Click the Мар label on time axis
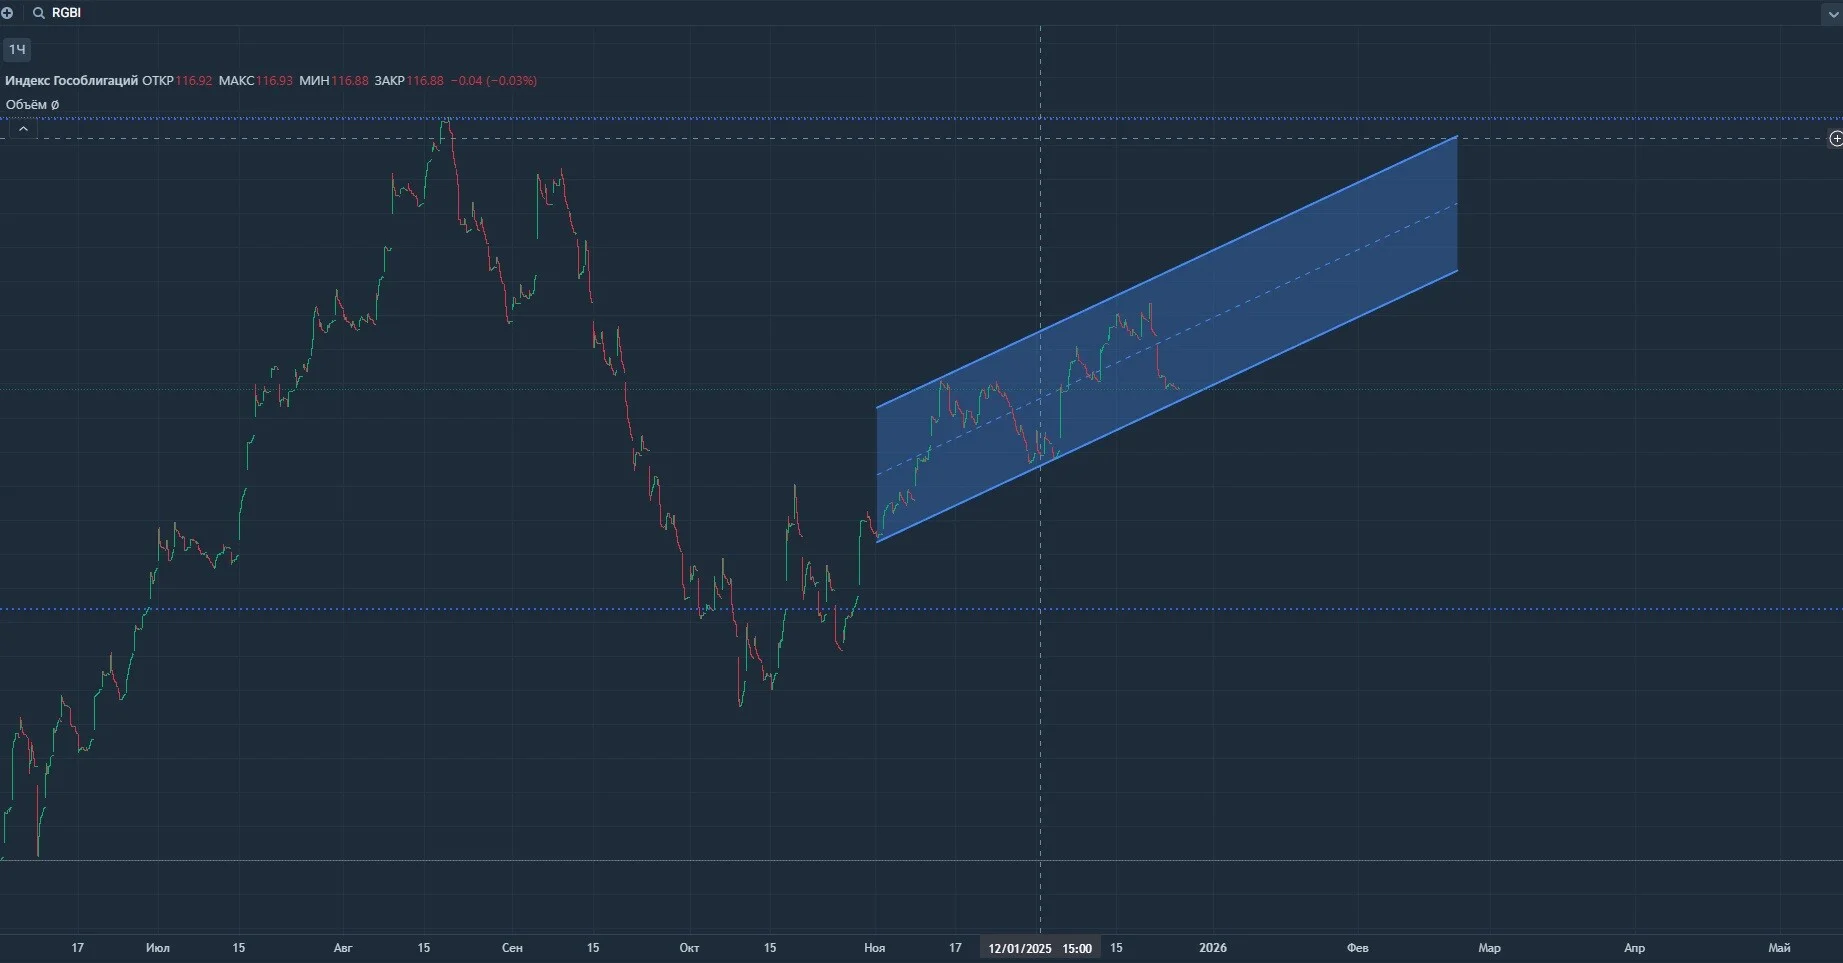The image size is (1843, 963). tap(1489, 948)
